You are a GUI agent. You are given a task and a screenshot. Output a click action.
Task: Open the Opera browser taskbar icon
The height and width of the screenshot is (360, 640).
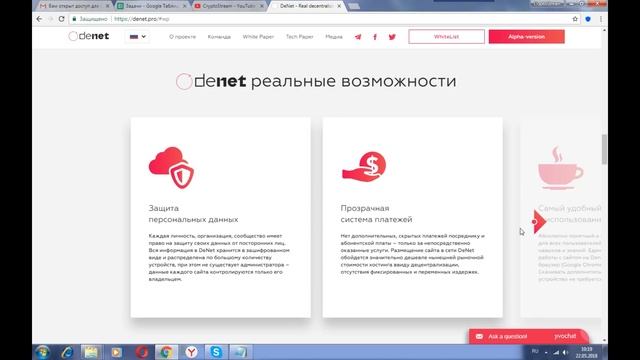point(142,352)
